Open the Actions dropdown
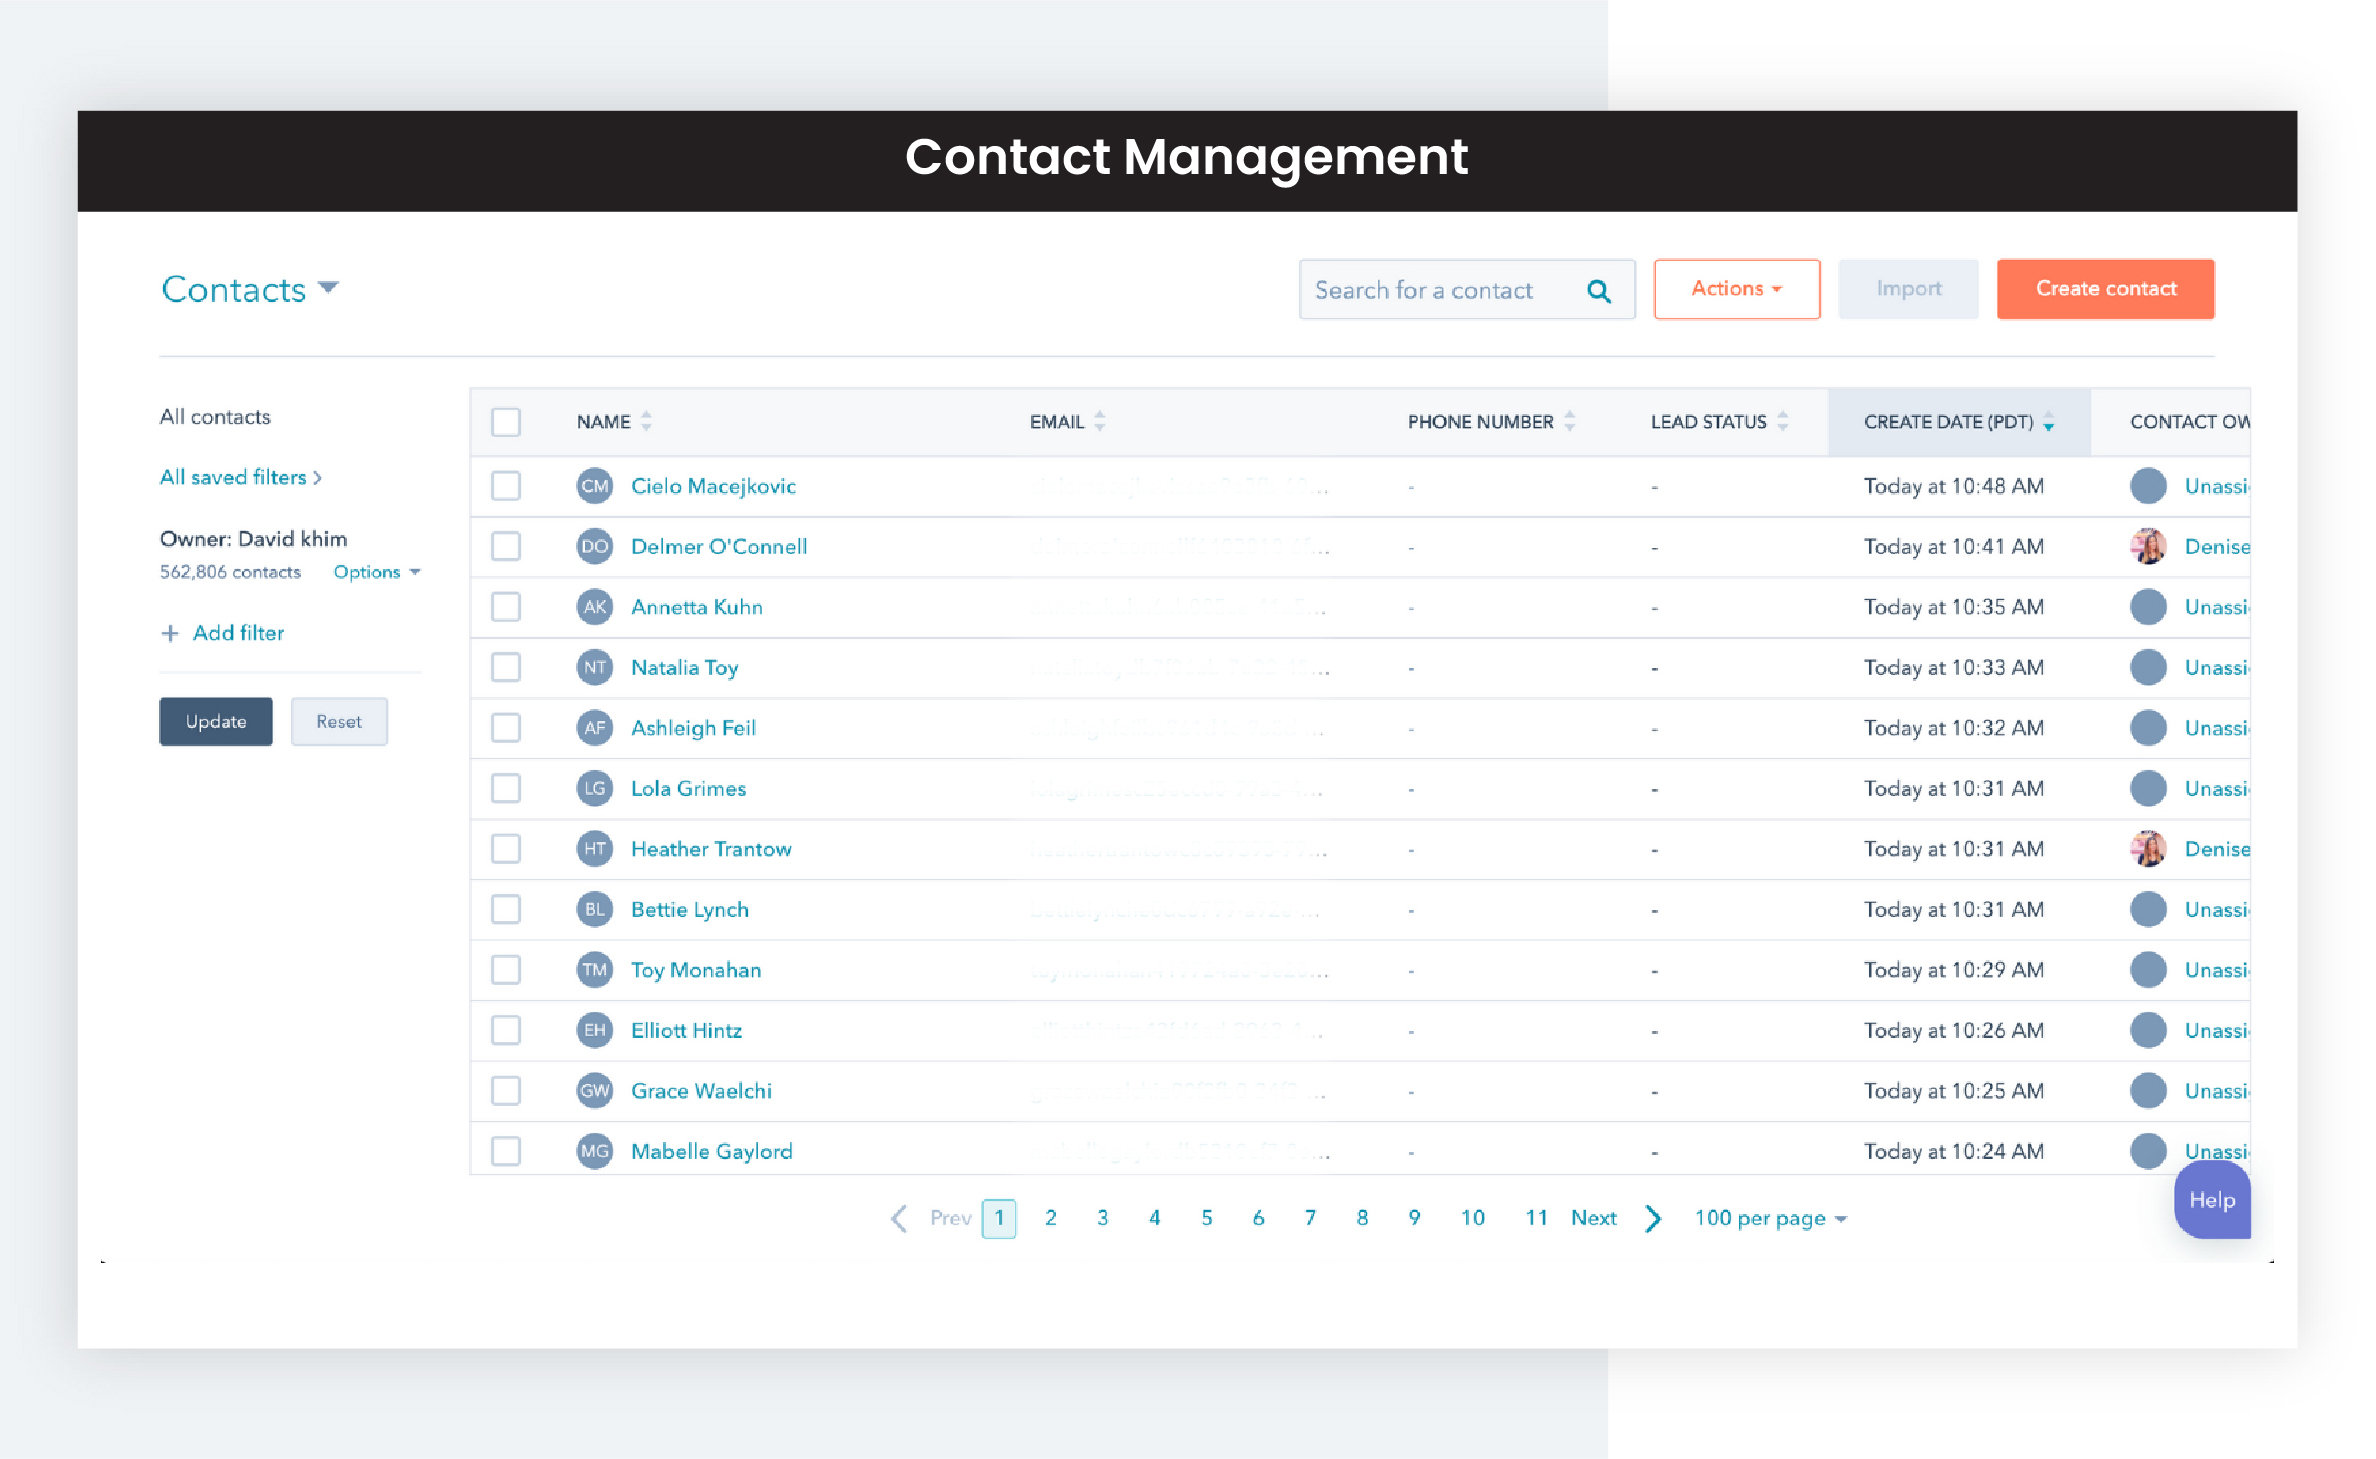Screen dimensions: 2376x1459 [x=1736, y=289]
